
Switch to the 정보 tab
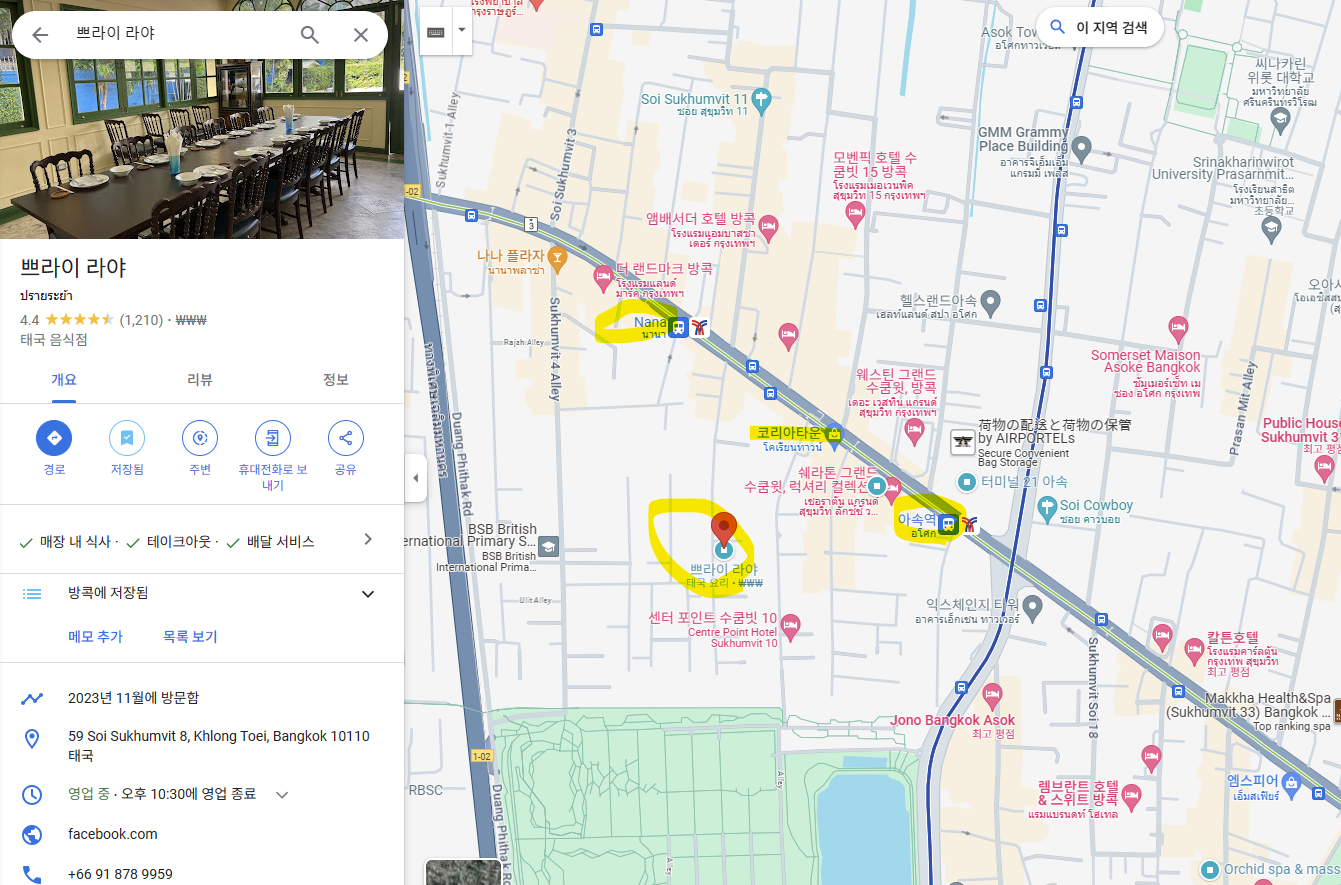click(336, 380)
